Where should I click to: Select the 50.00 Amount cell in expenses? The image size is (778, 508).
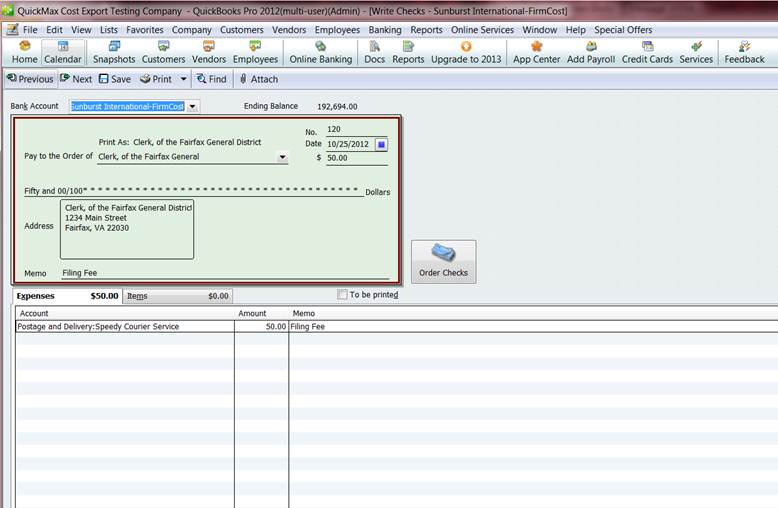click(x=261, y=326)
